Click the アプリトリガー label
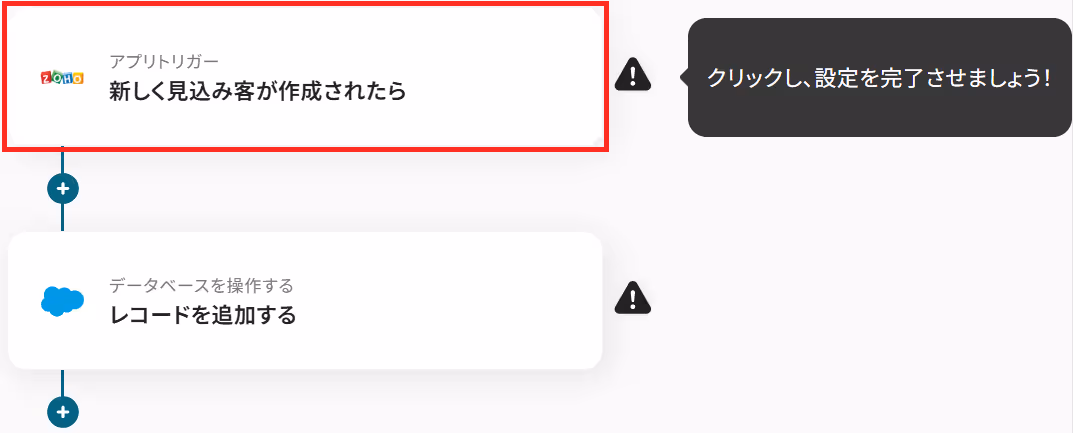The width and height of the screenshot is (1073, 433). coord(164,62)
